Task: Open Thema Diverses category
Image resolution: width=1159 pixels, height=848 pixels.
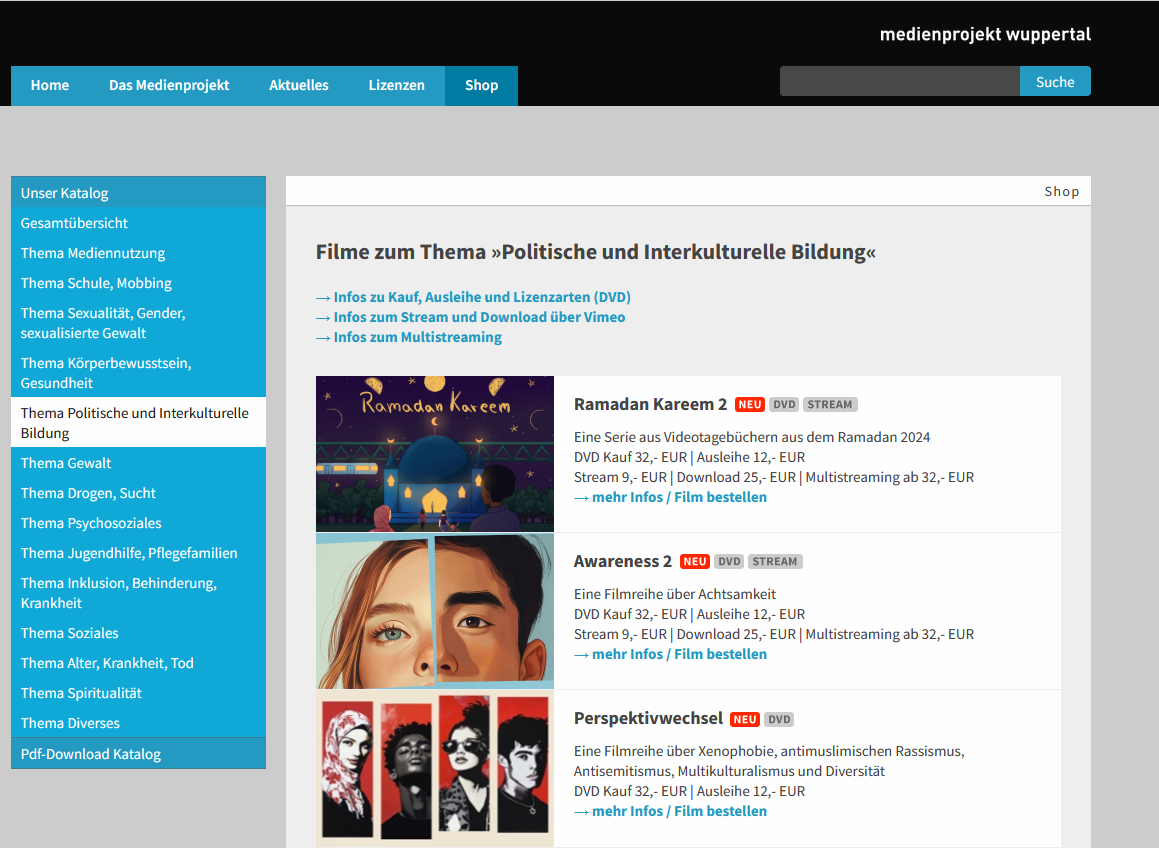Action: click(x=138, y=723)
